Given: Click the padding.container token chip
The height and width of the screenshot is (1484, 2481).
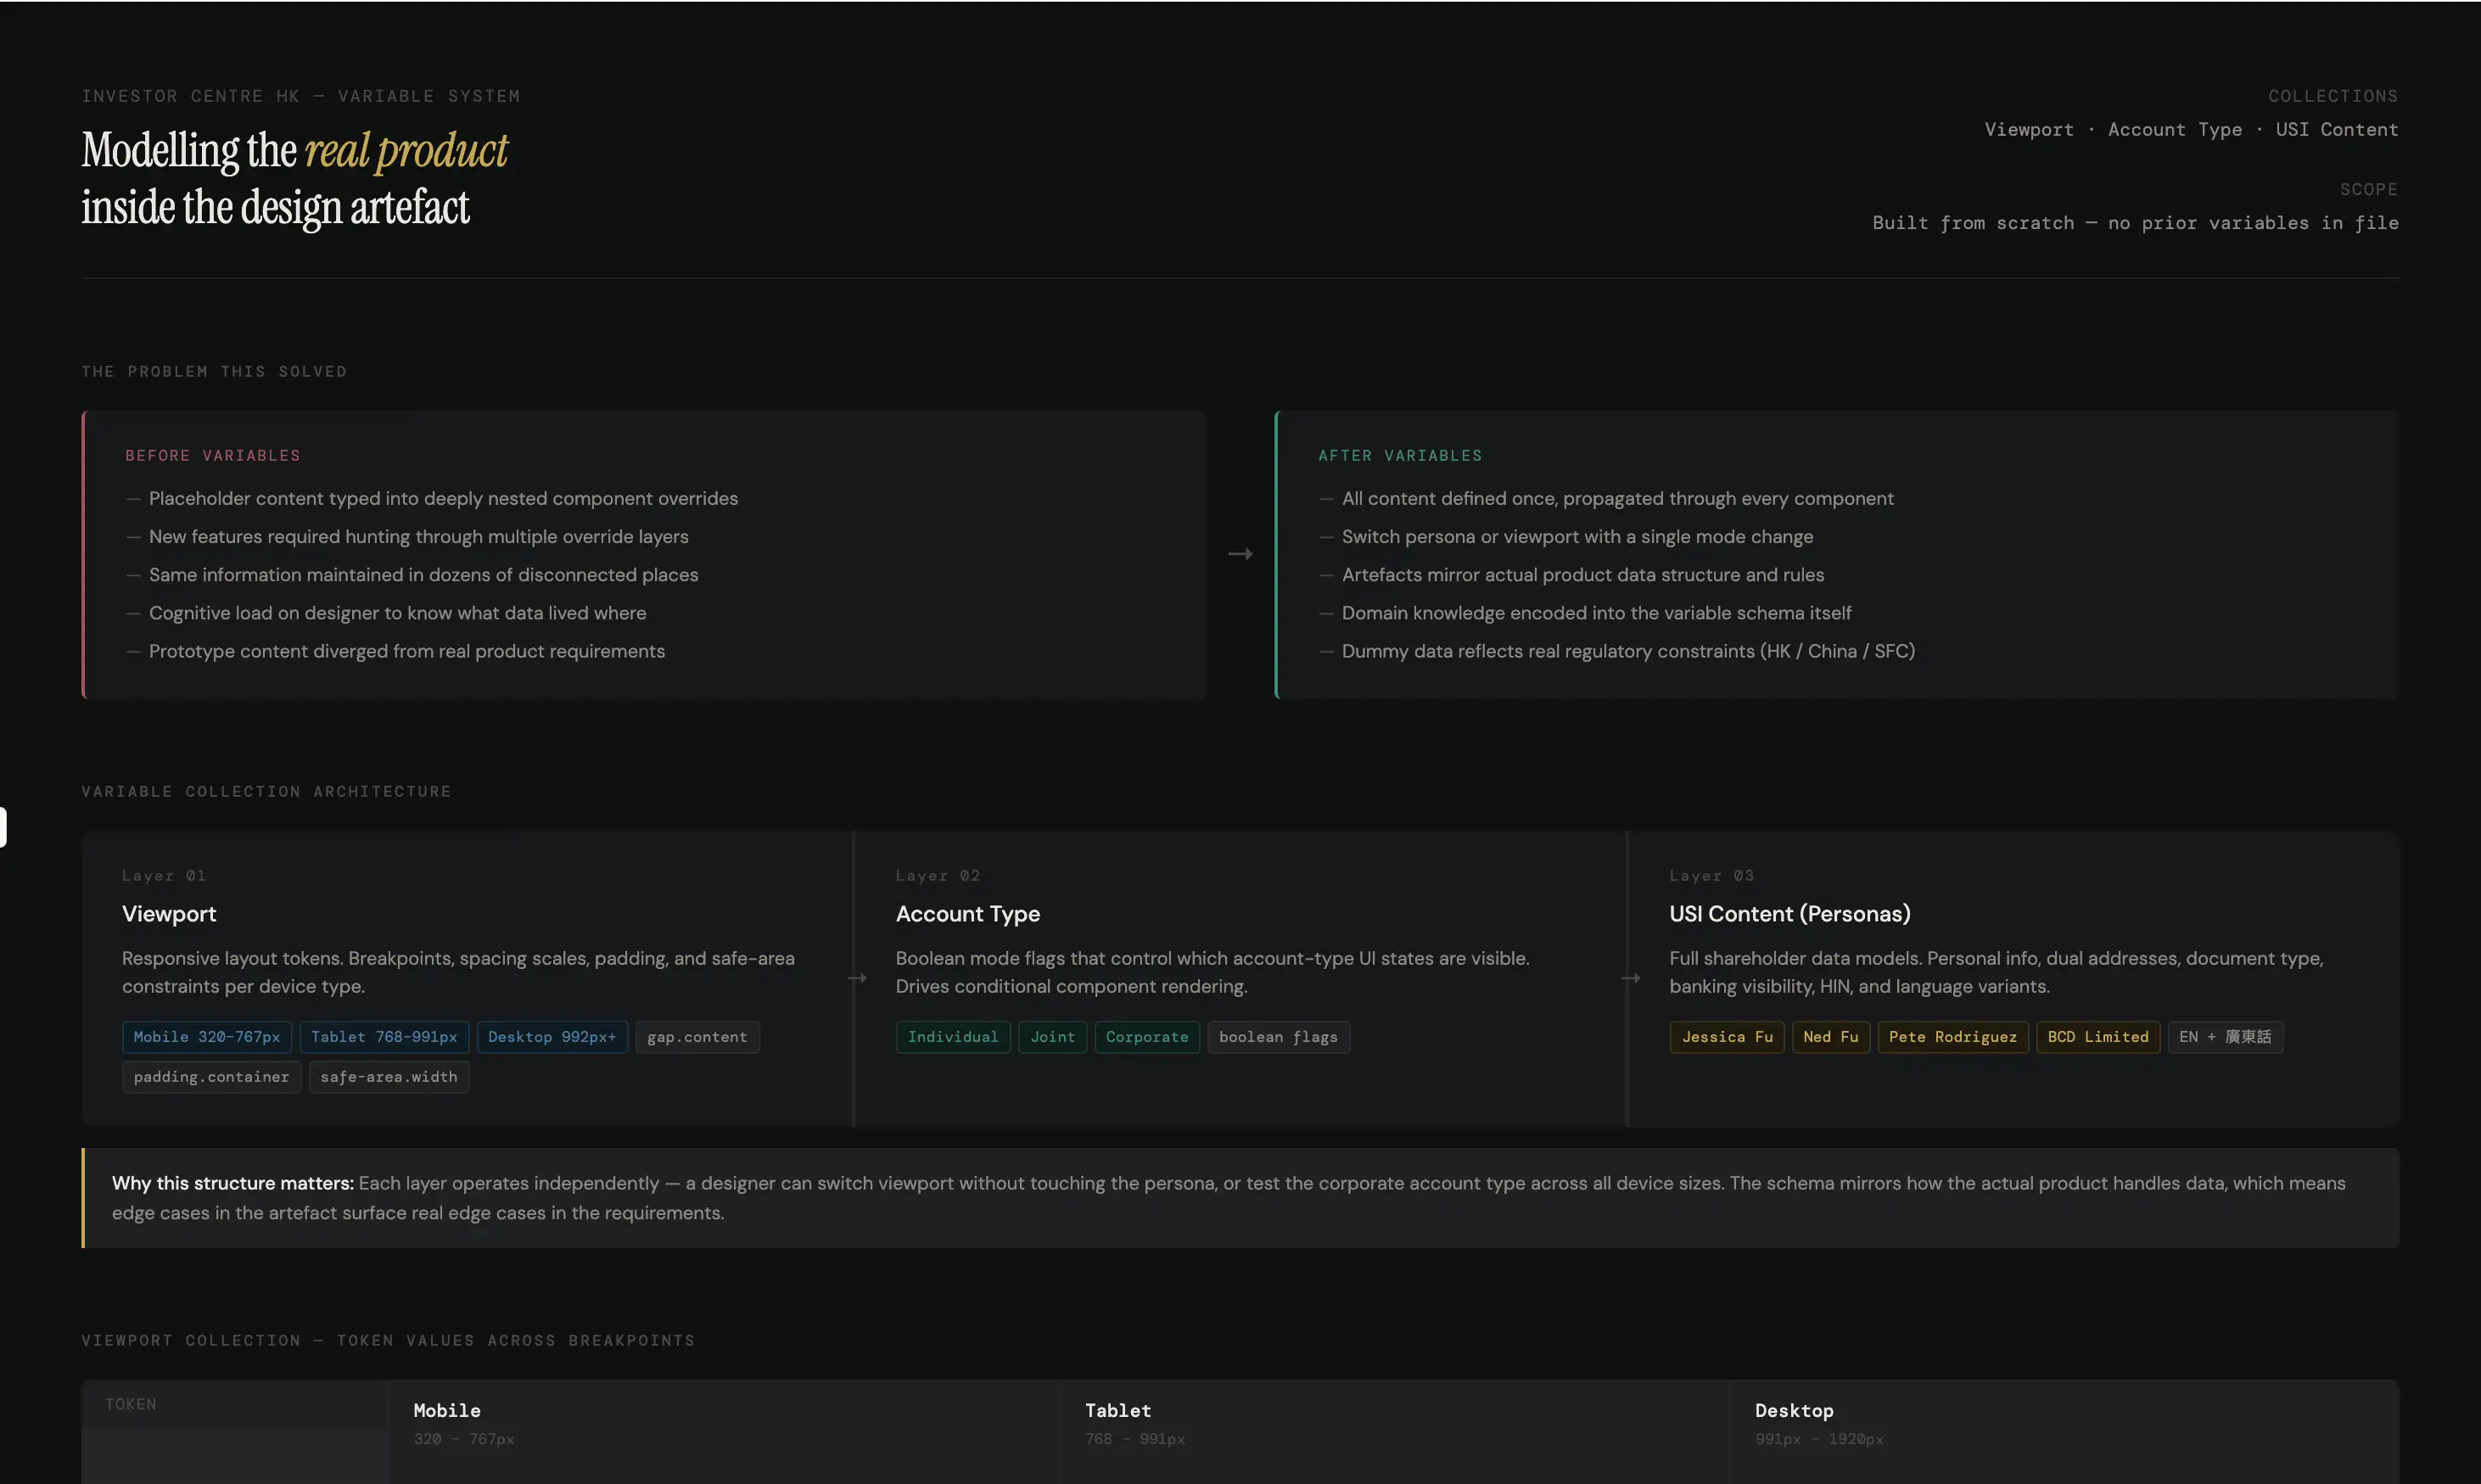Looking at the screenshot, I should (x=211, y=1077).
